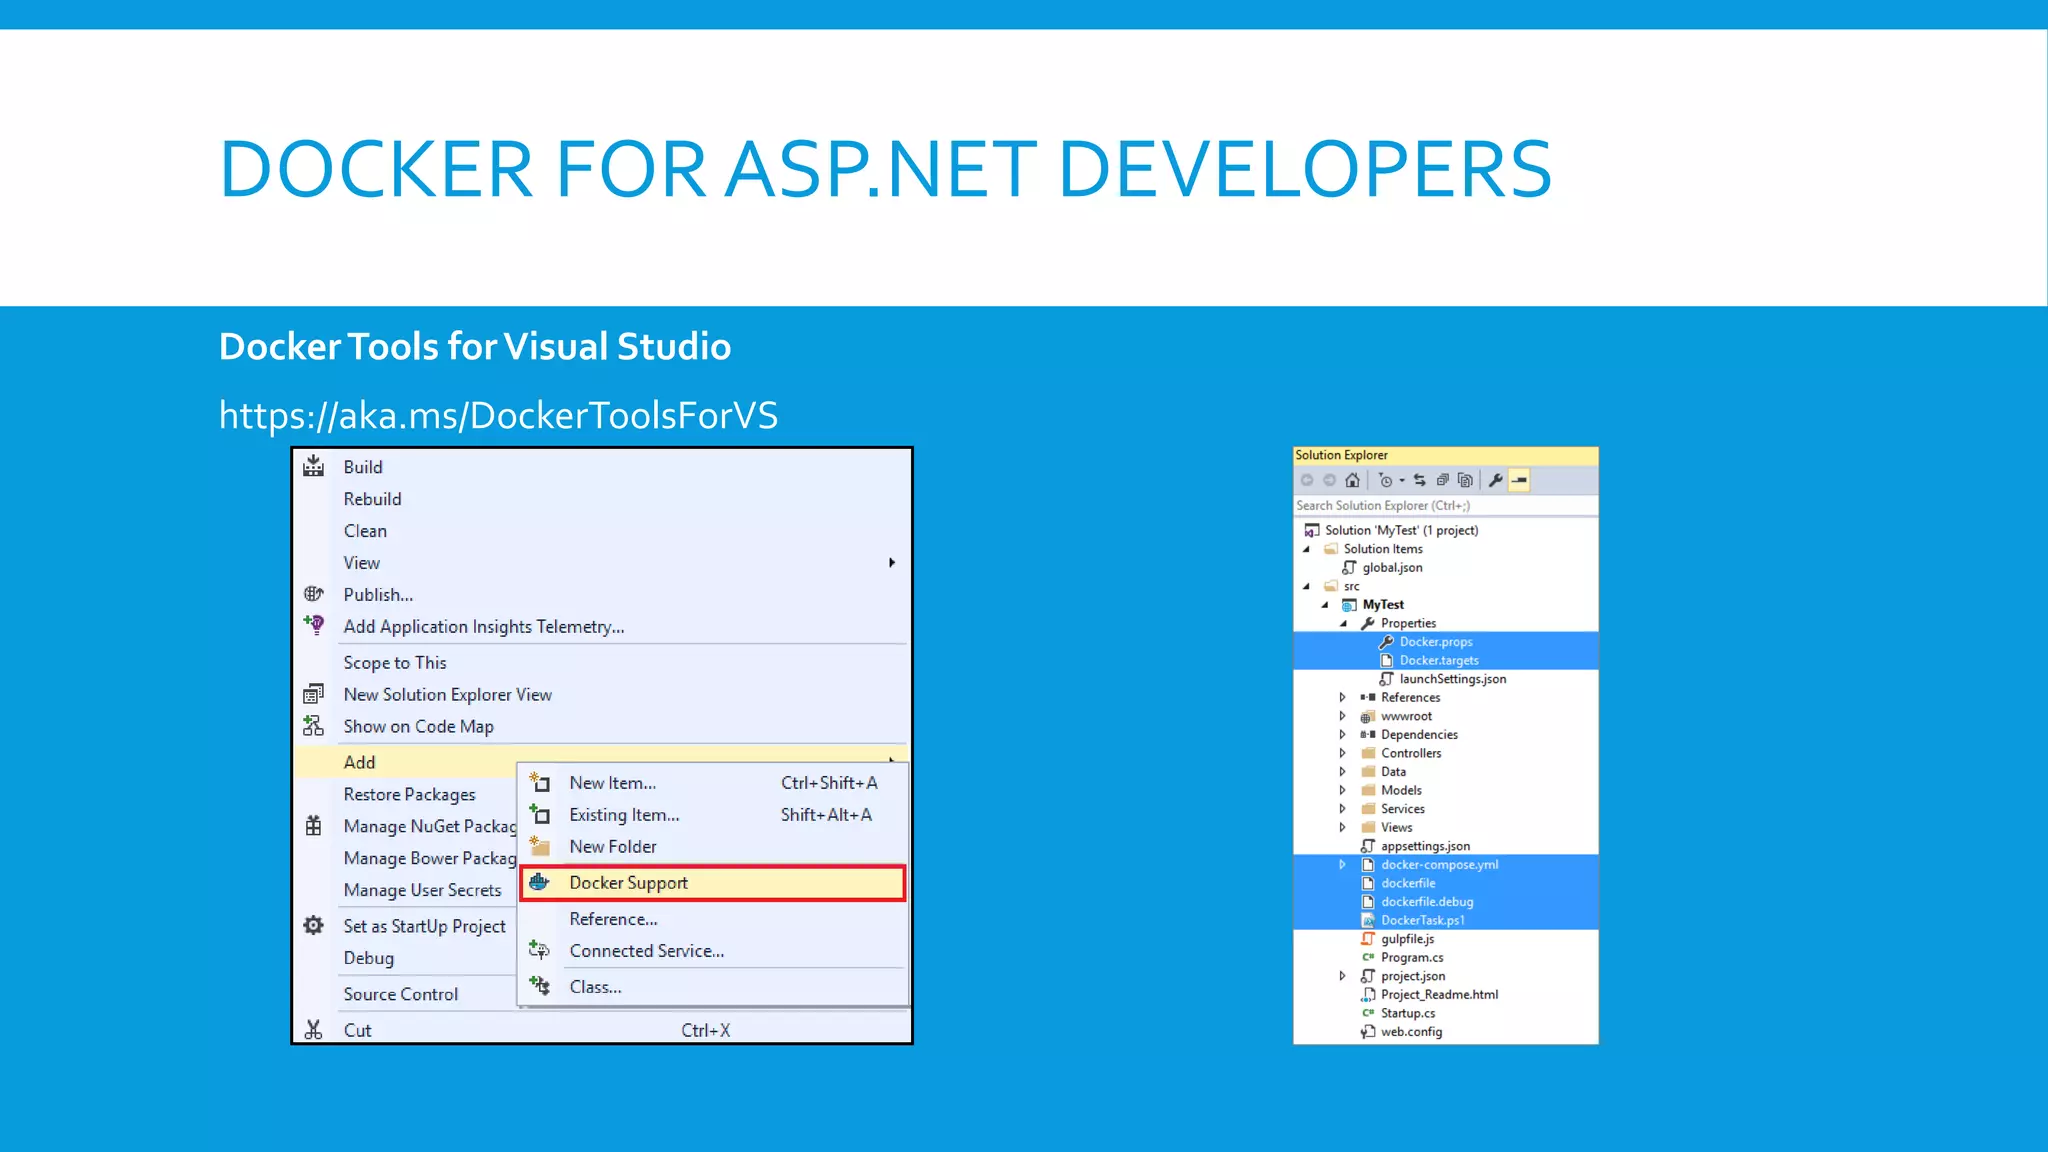
Task: Choose Clean from the context menu
Action: [365, 531]
